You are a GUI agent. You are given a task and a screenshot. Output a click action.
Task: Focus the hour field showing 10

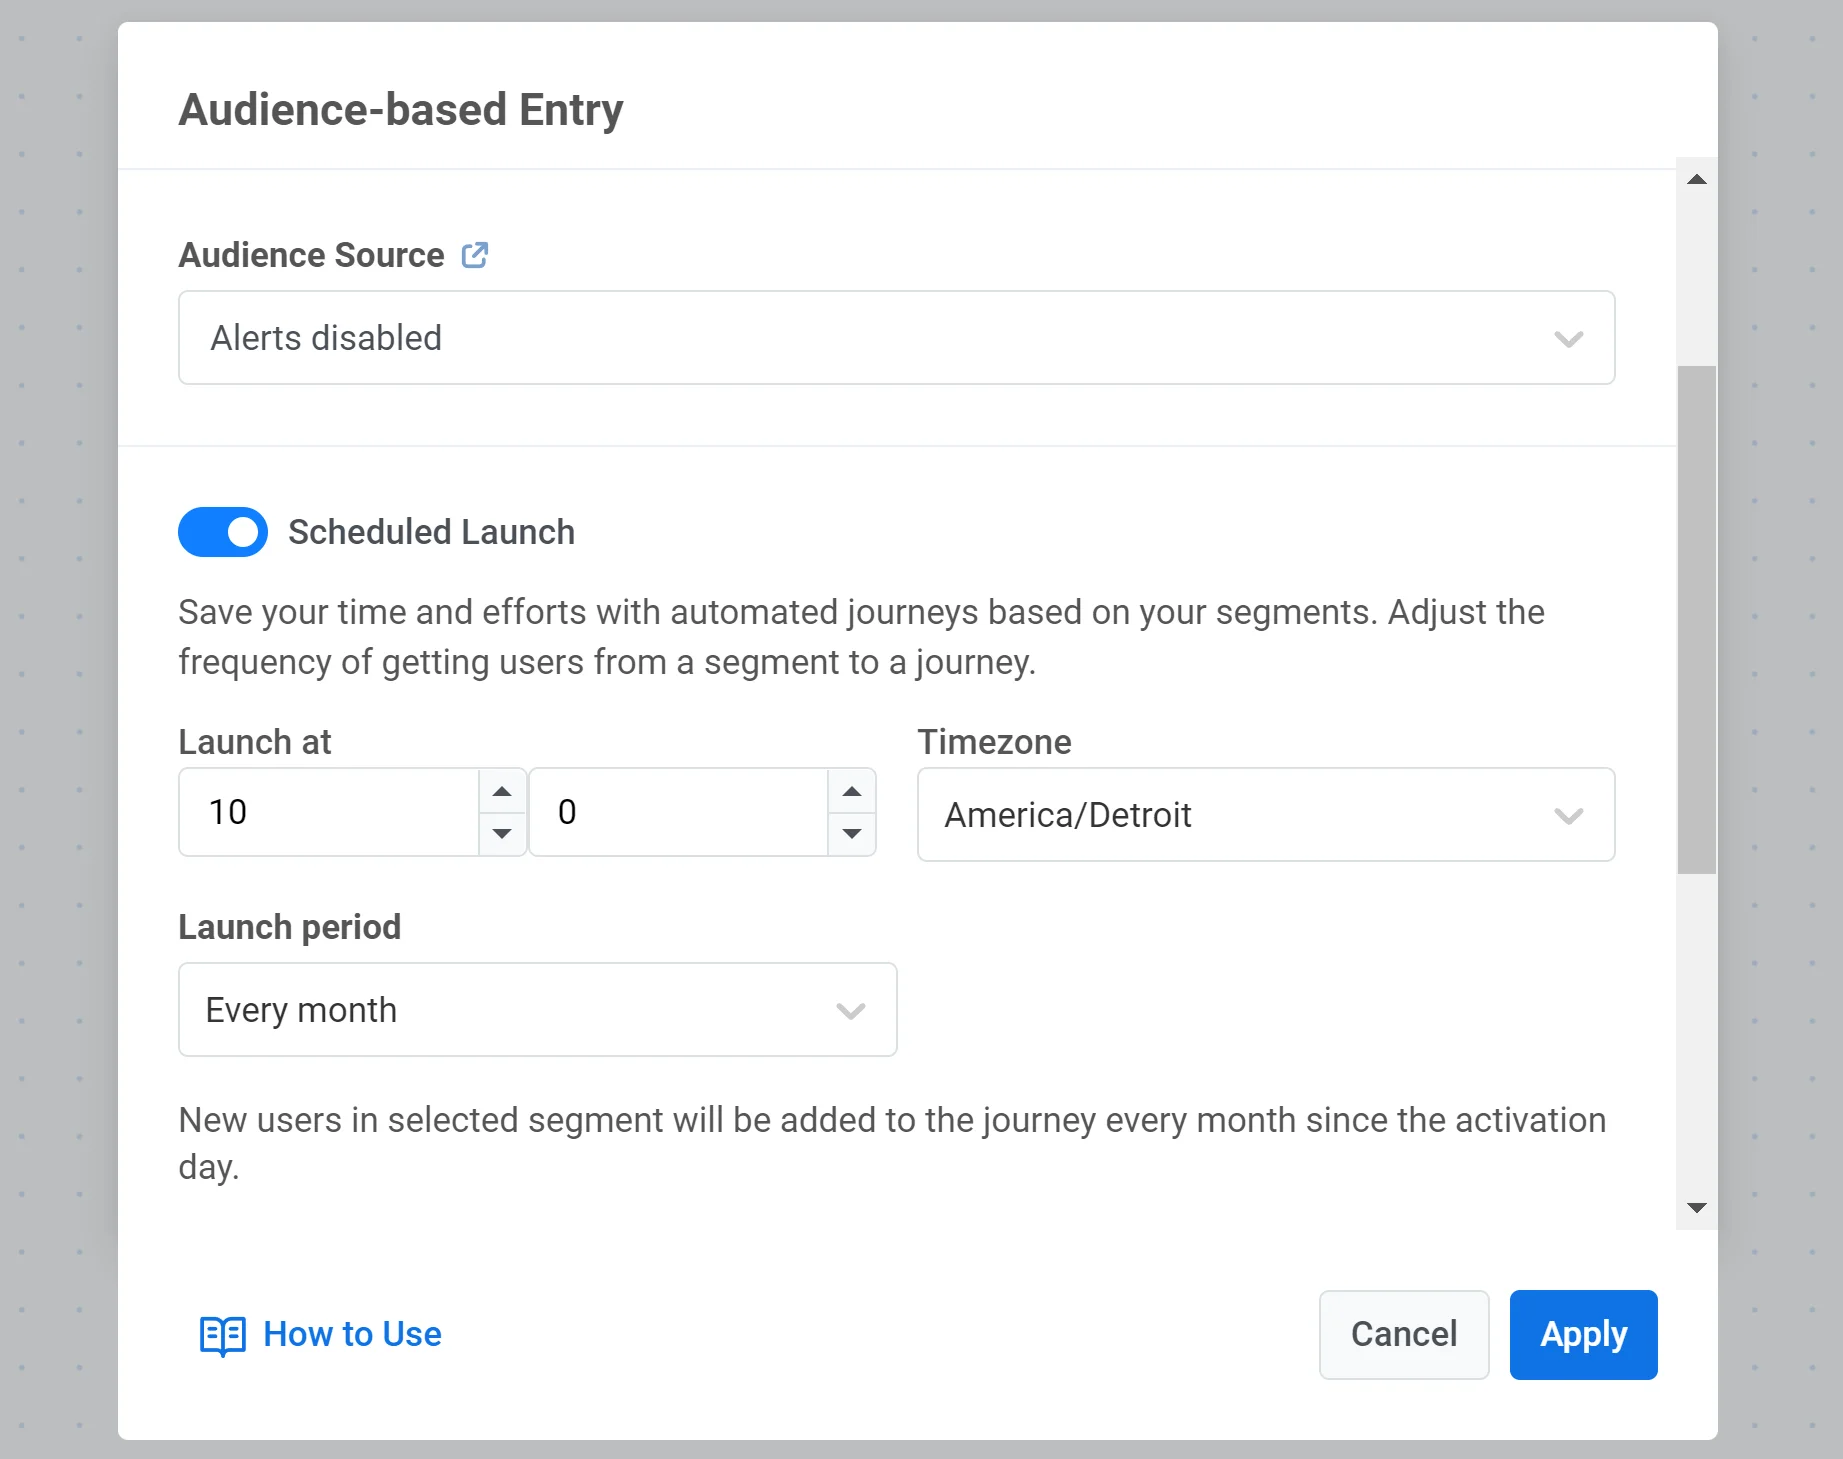tap(330, 812)
